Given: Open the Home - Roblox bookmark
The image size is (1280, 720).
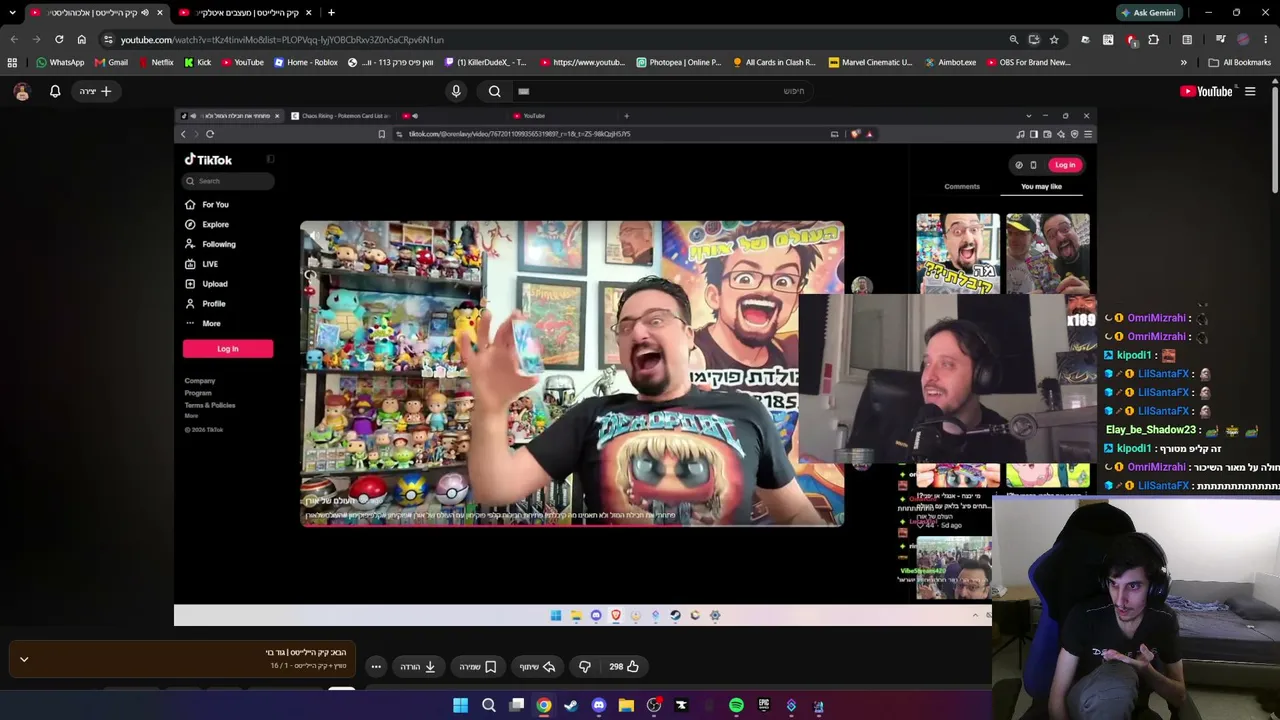Looking at the screenshot, I should [304, 62].
